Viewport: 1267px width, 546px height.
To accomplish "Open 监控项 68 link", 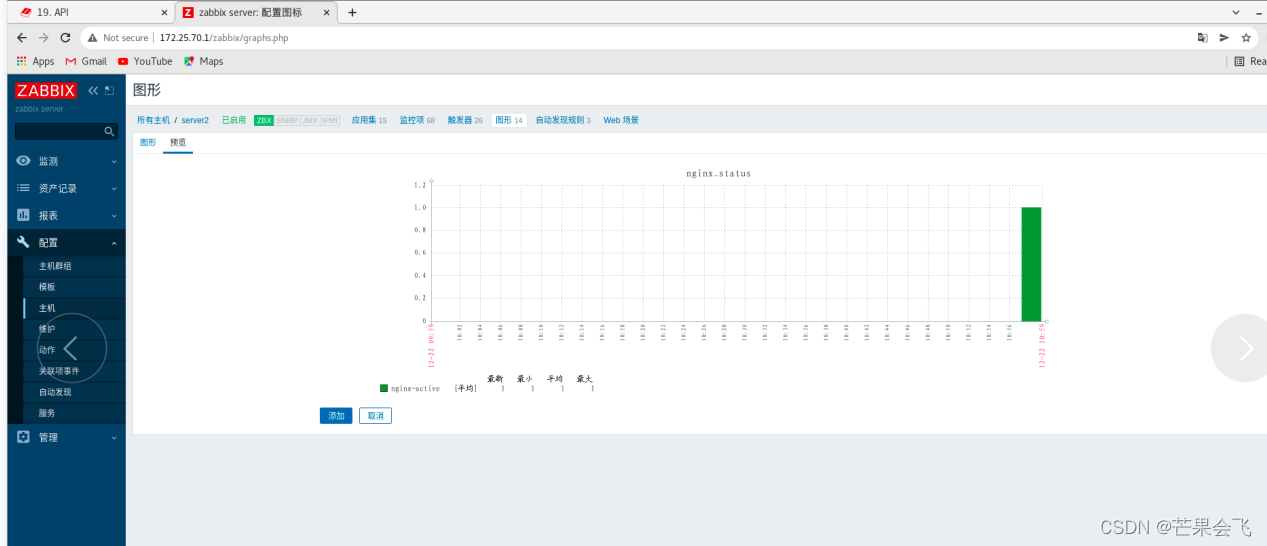I will (x=417, y=120).
